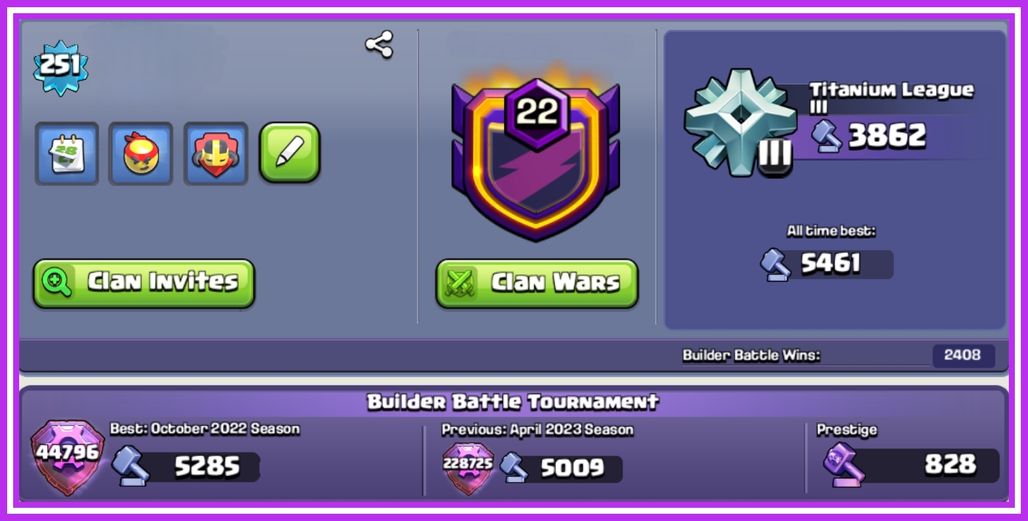Tap the Prestige 828 hammer icon
The height and width of the screenshot is (521, 1028).
click(x=844, y=464)
